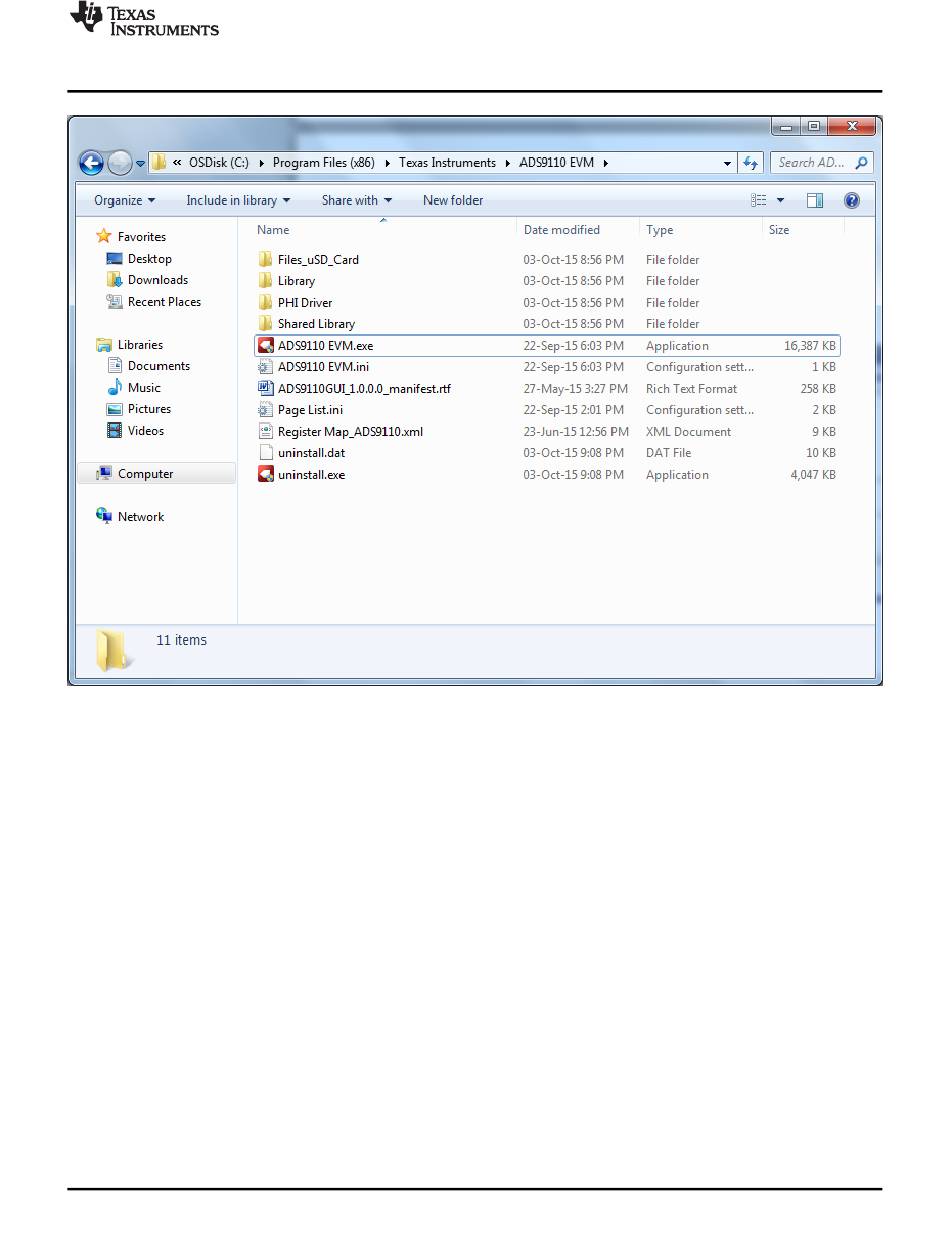Sort by the Size column header
Image resolution: width=950 pixels, height=1241 pixels.
[x=779, y=230]
